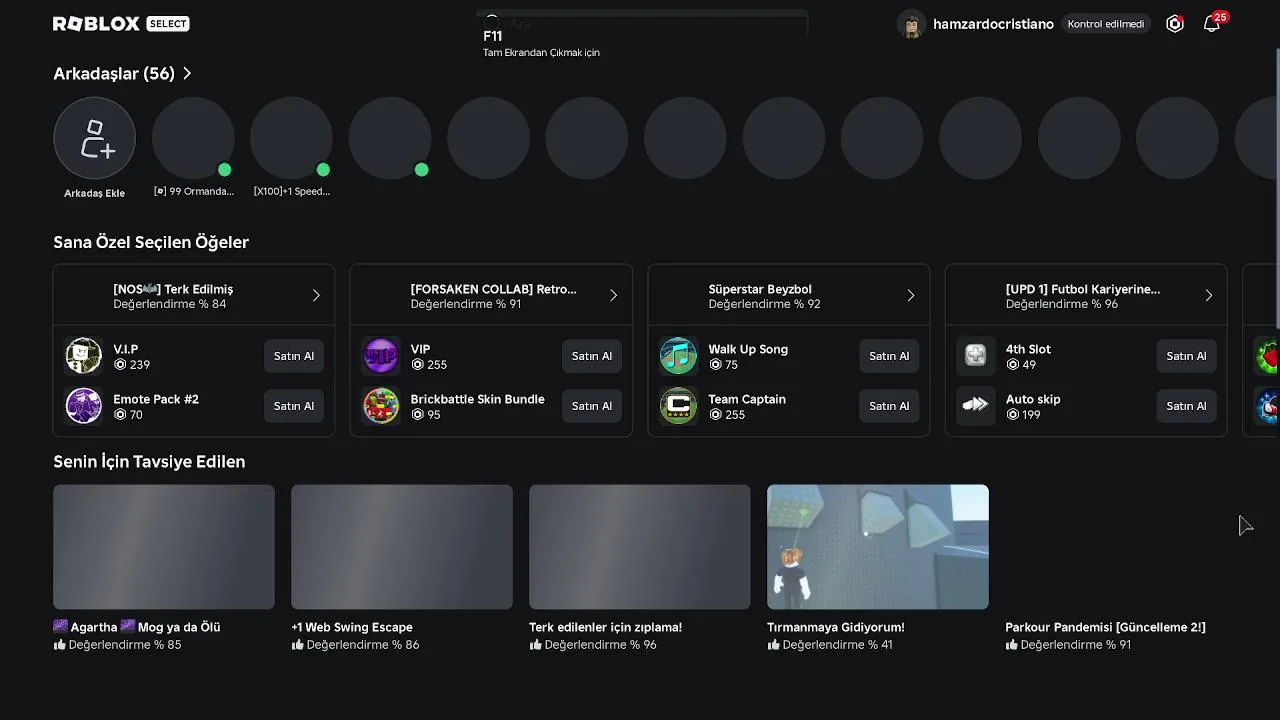
Task: Open the Süperstar Beyzbol card chevron
Action: 910,296
